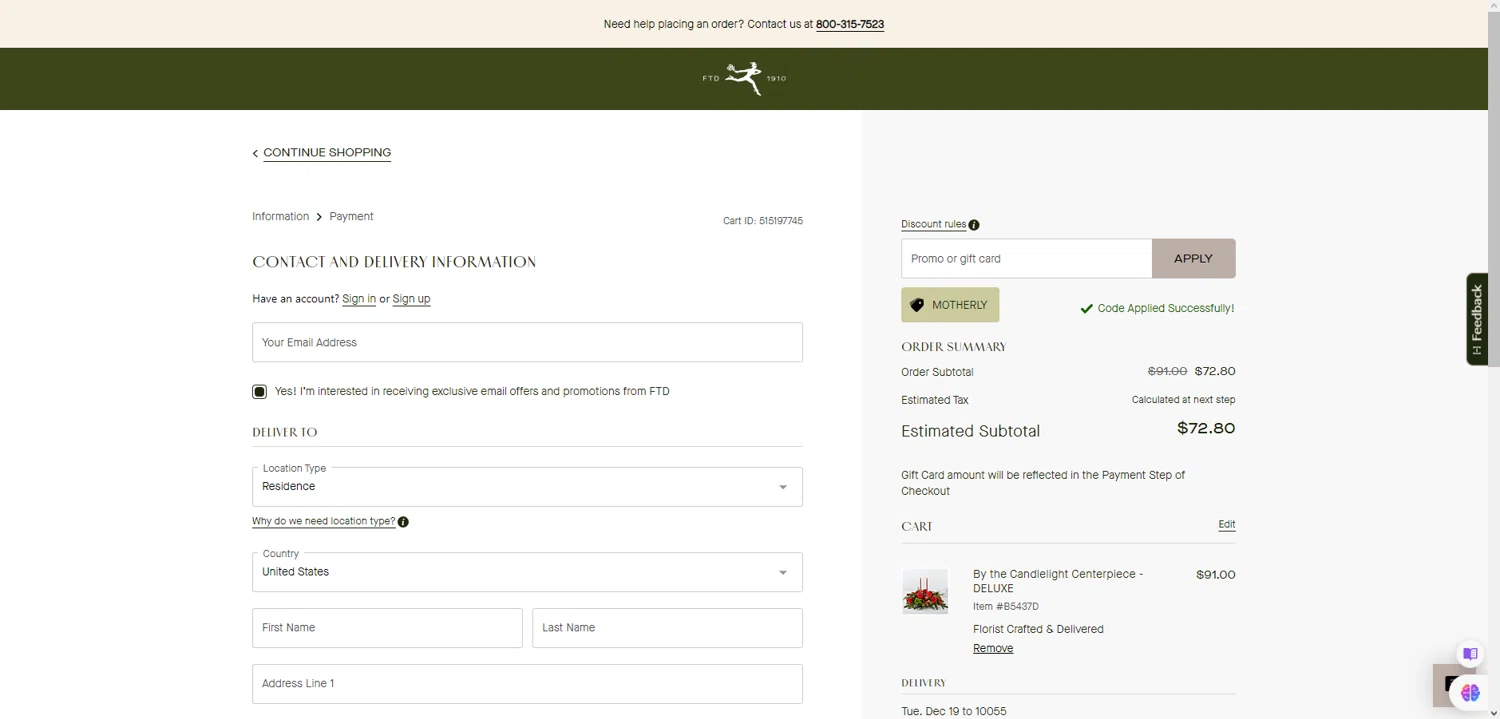Click By the Candlelight Centerpiece product name

[x=1058, y=581]
